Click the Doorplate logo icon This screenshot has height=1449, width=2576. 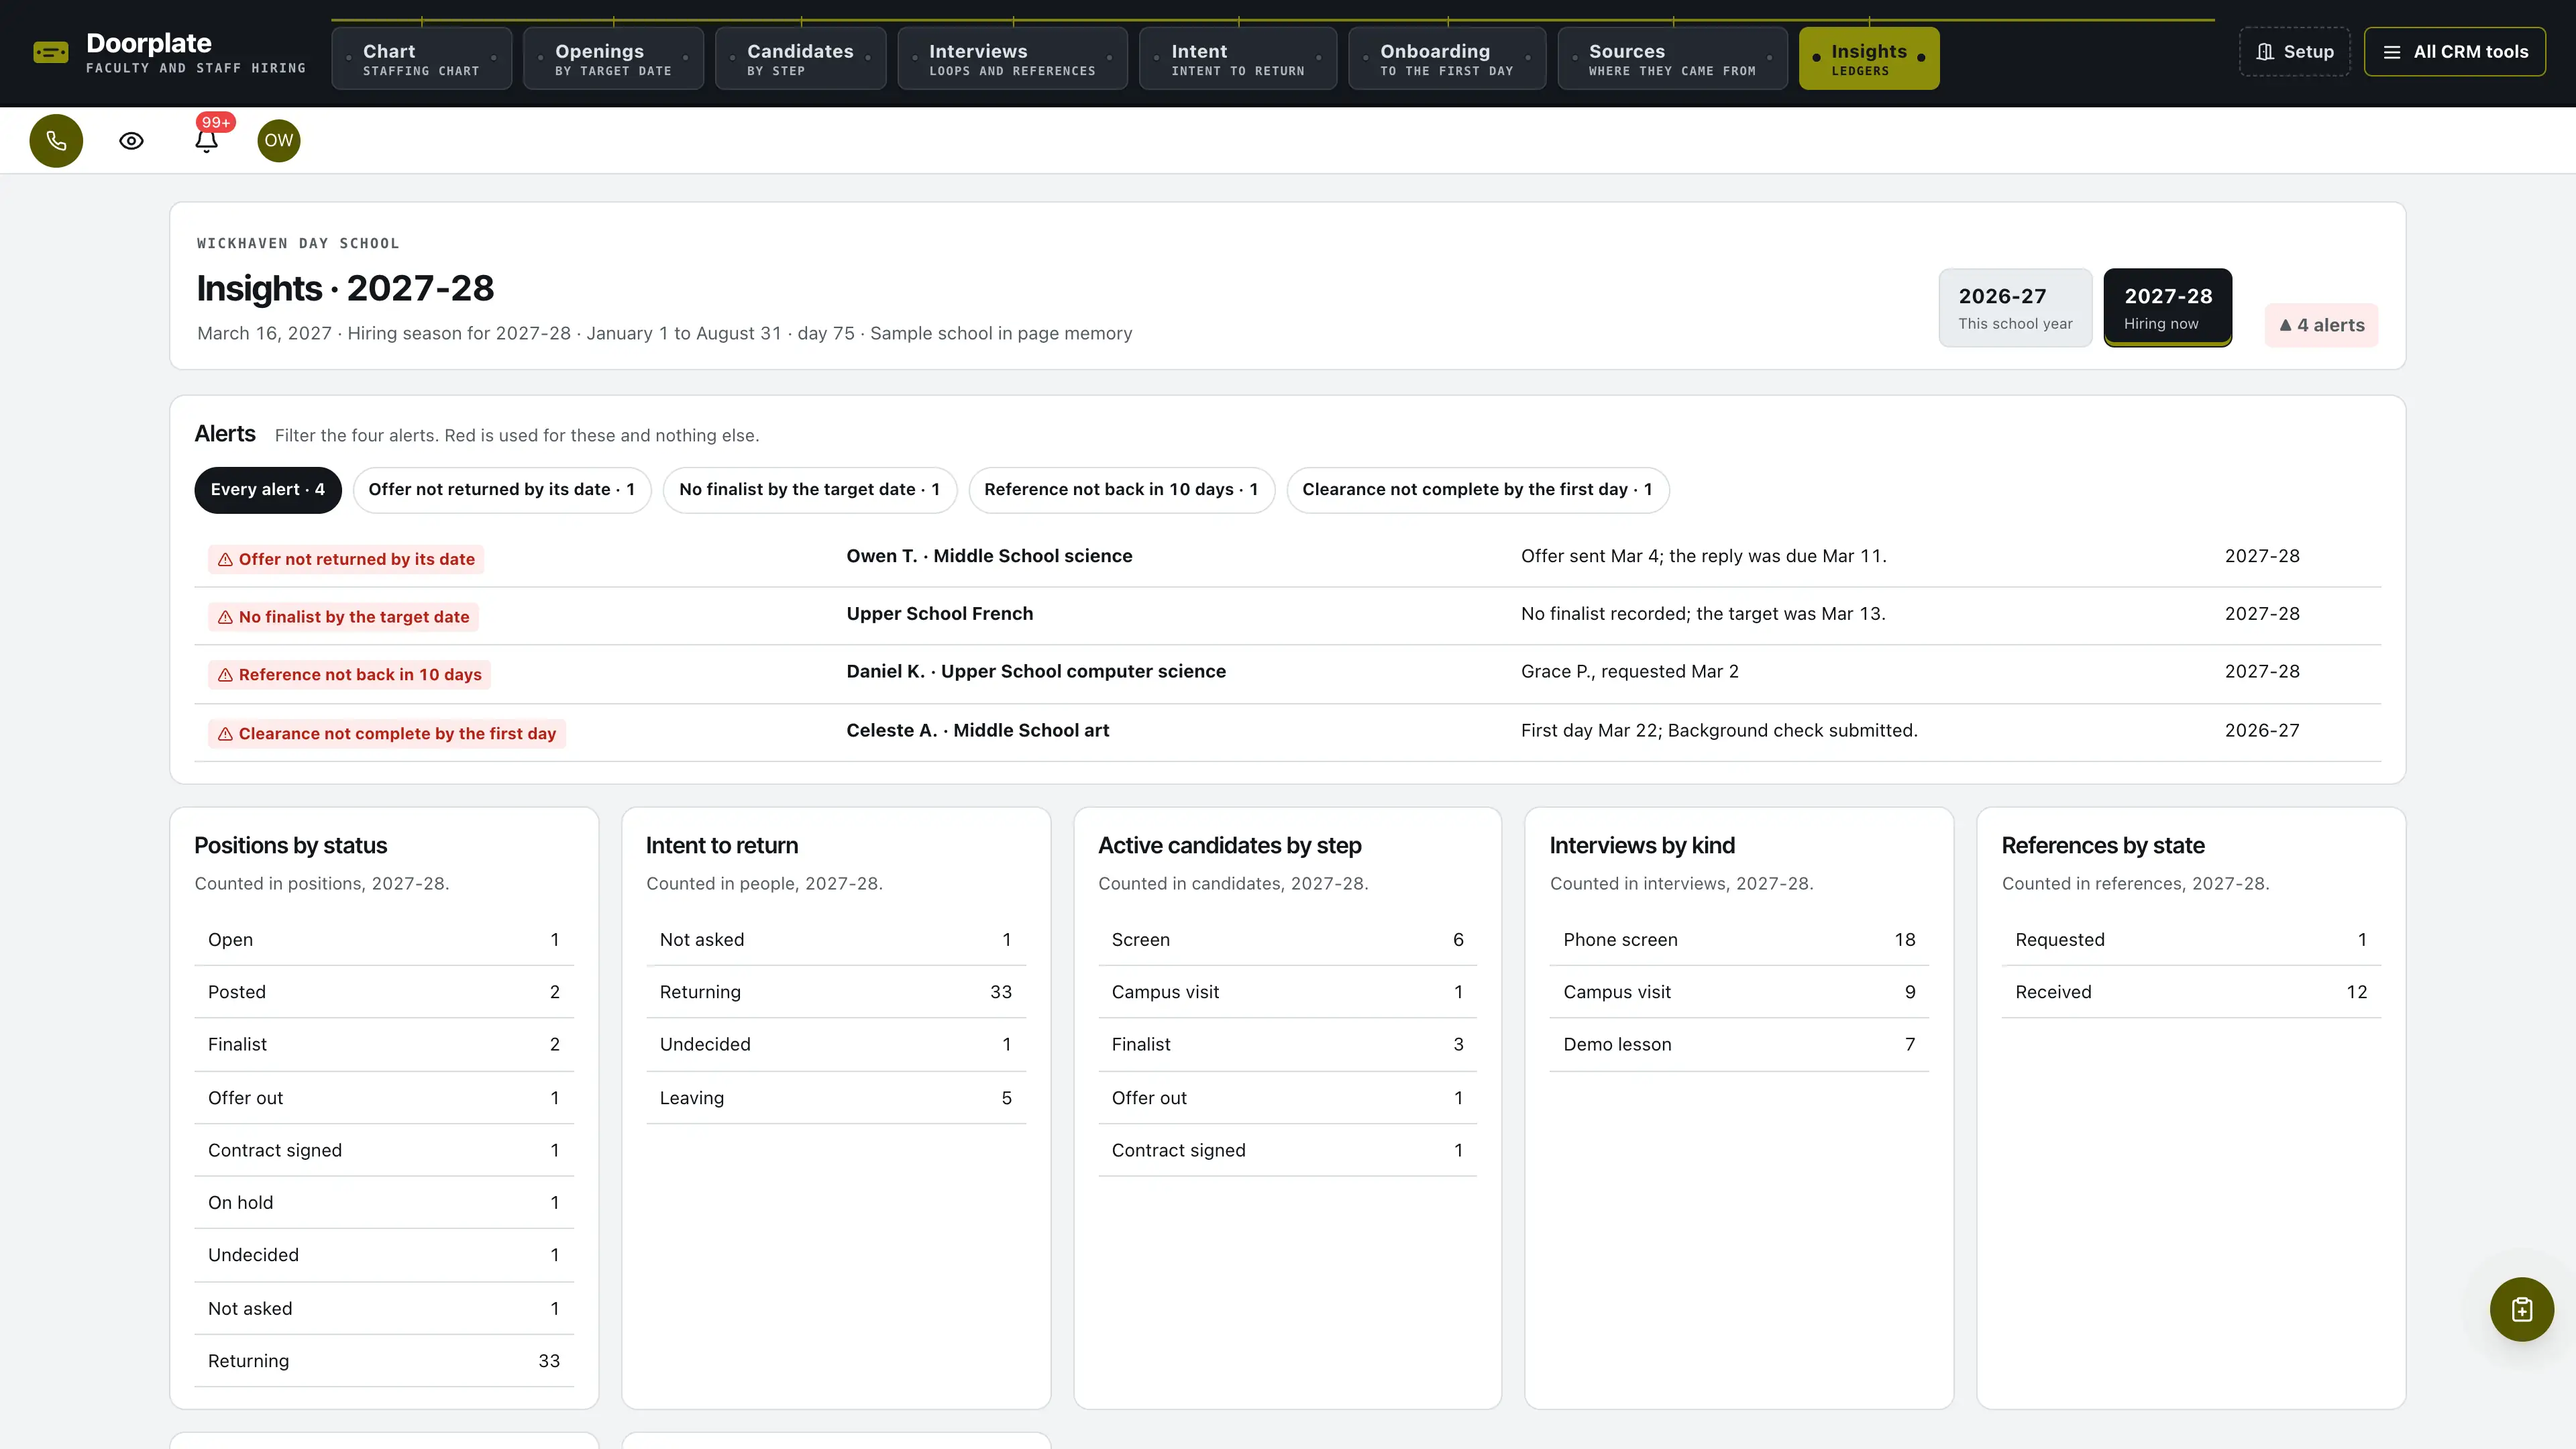click(51, 52)
